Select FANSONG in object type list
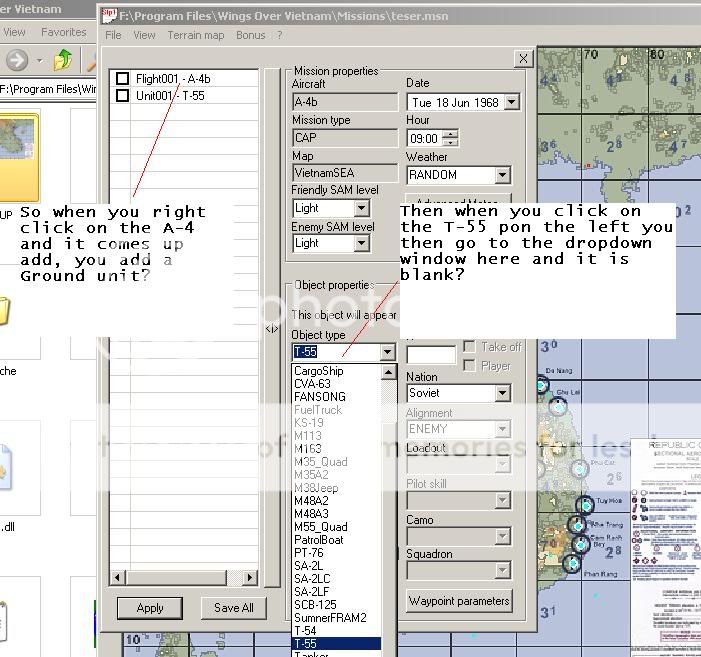701x657 pixels. [x=337, y=397]
